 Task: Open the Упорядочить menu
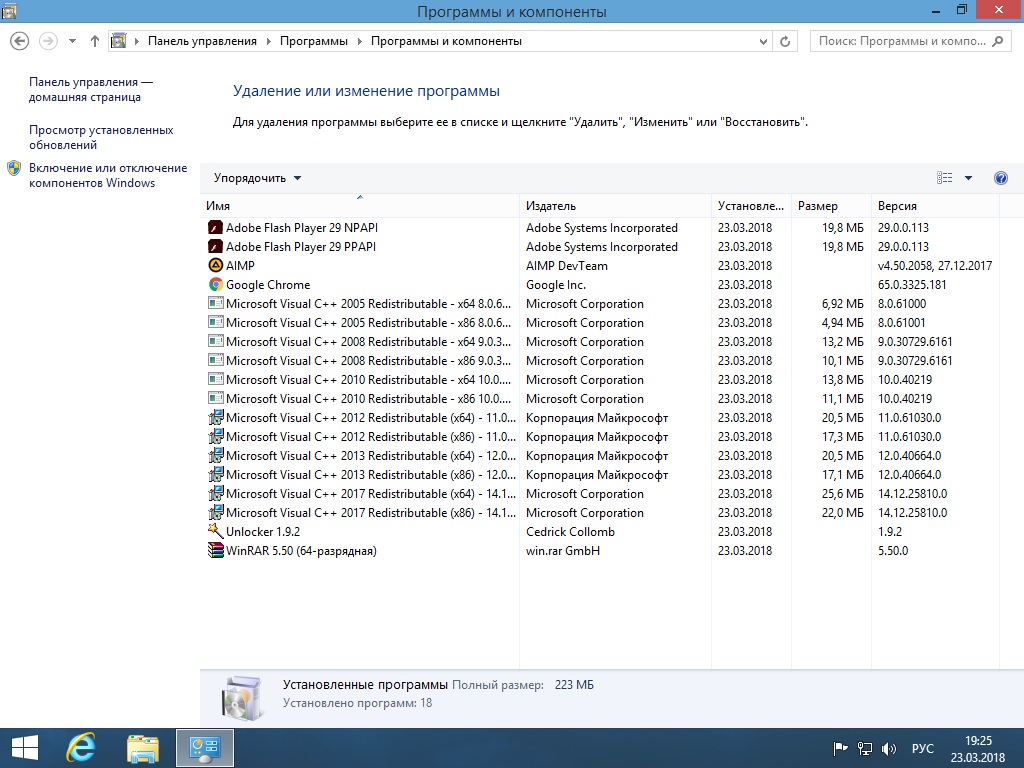(257, 178)
